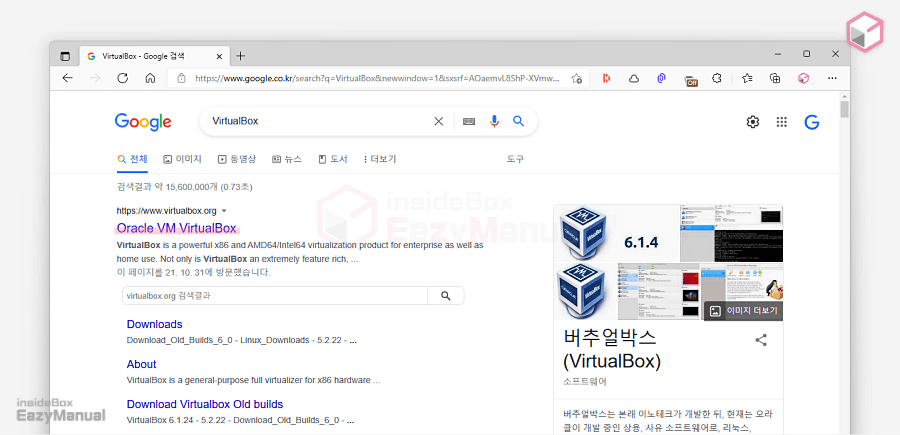Switch to the 이미지 results tab

pos(183,159)
